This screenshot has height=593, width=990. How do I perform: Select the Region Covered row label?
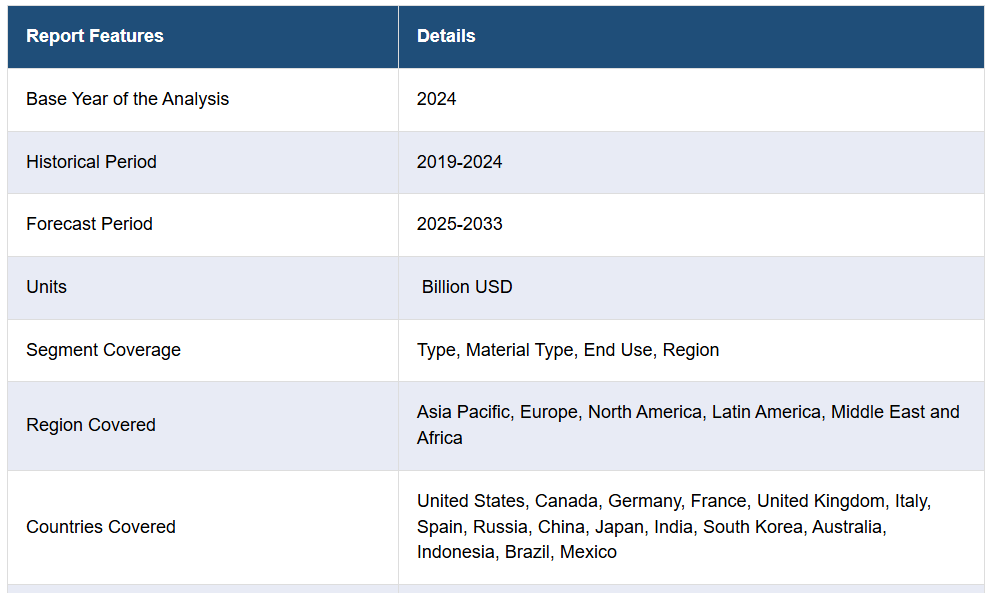tap(91, 425)
